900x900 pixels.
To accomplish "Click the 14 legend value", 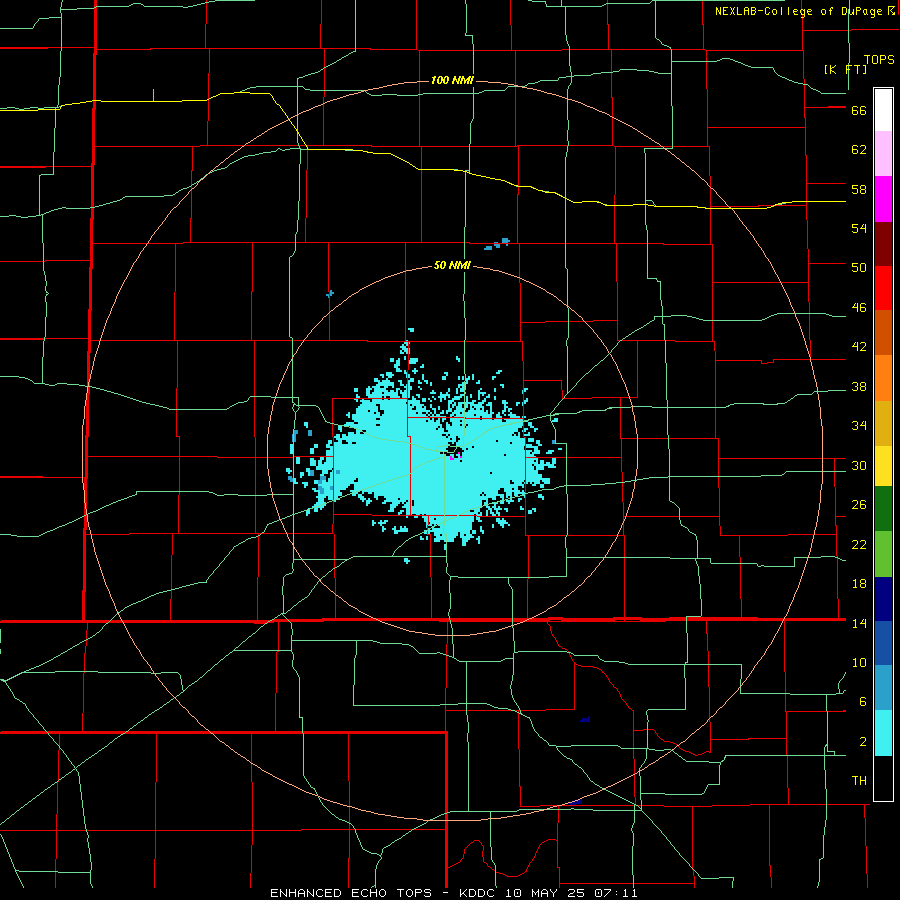I will pos(859,623).
